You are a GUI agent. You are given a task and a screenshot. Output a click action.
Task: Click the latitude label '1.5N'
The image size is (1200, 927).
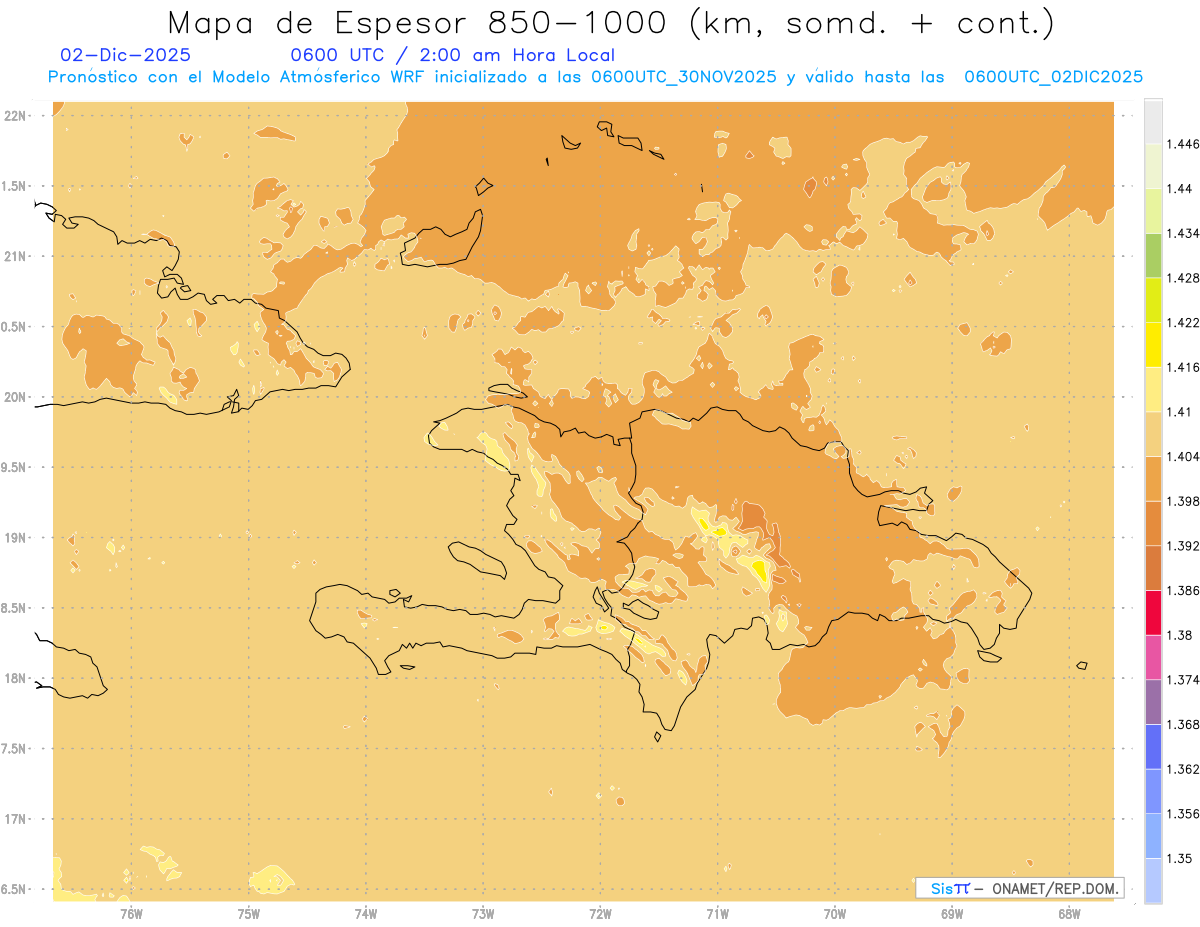pyautogui.click(x=15, y=186)
